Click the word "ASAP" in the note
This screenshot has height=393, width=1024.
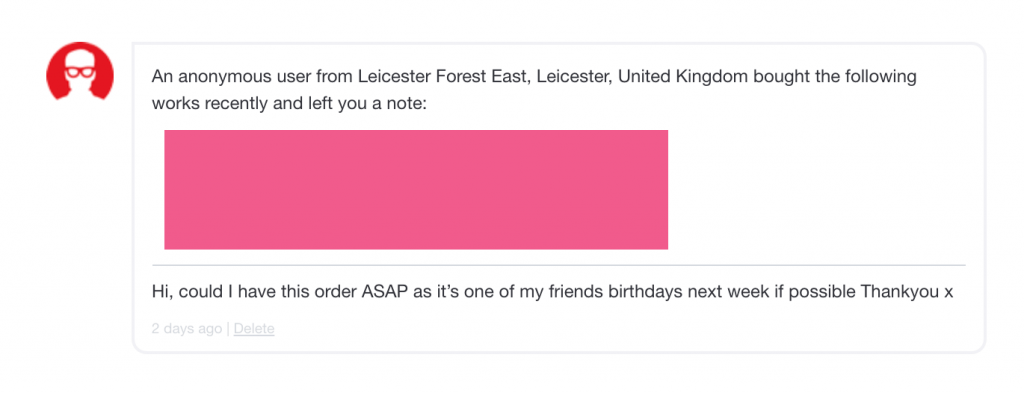point(385,291)
